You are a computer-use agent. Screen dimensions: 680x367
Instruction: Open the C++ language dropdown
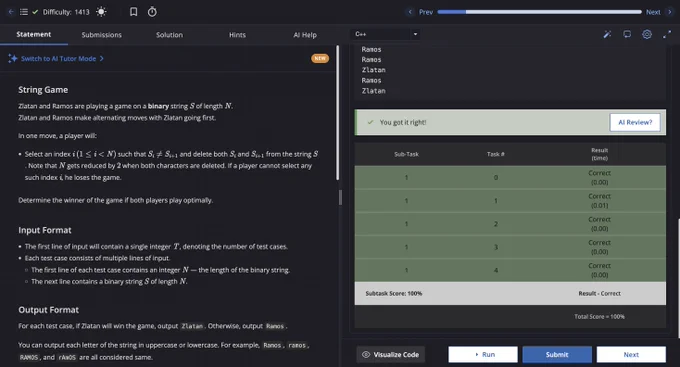[385, 34]
